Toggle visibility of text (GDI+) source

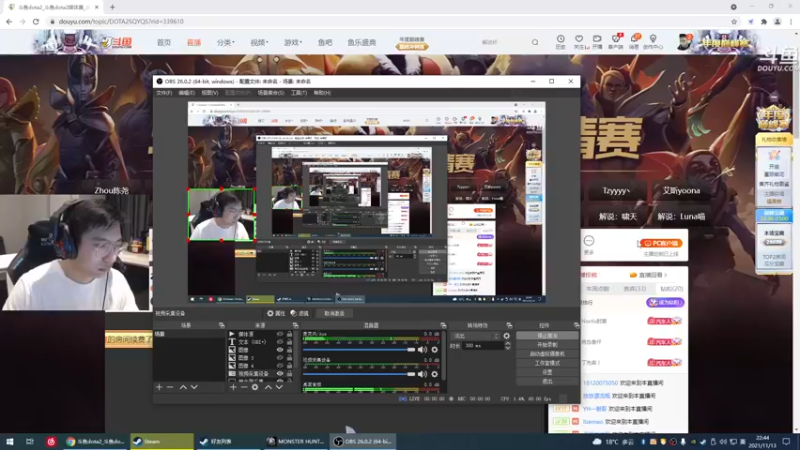tap(280, 342)
